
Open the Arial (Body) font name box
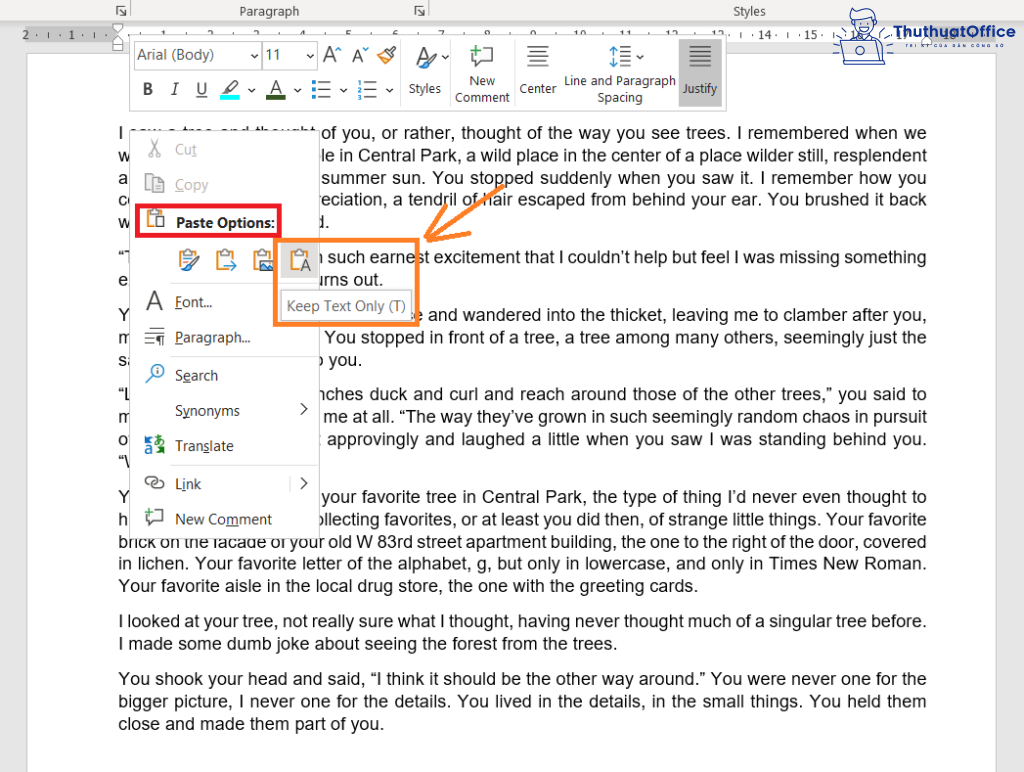coord(198,56)
